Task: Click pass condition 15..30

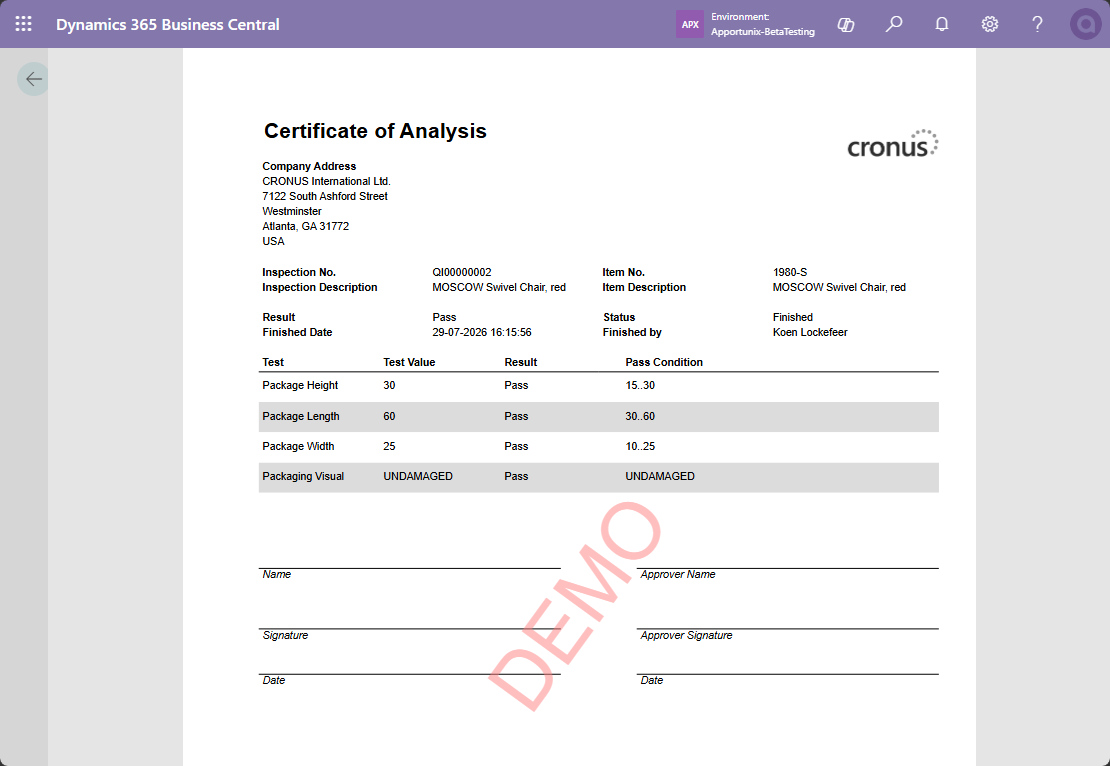Action: 640,386
